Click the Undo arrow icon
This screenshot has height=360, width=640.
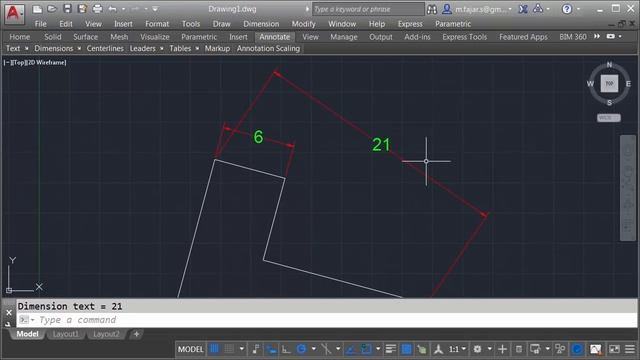click(x=113, y=9)
